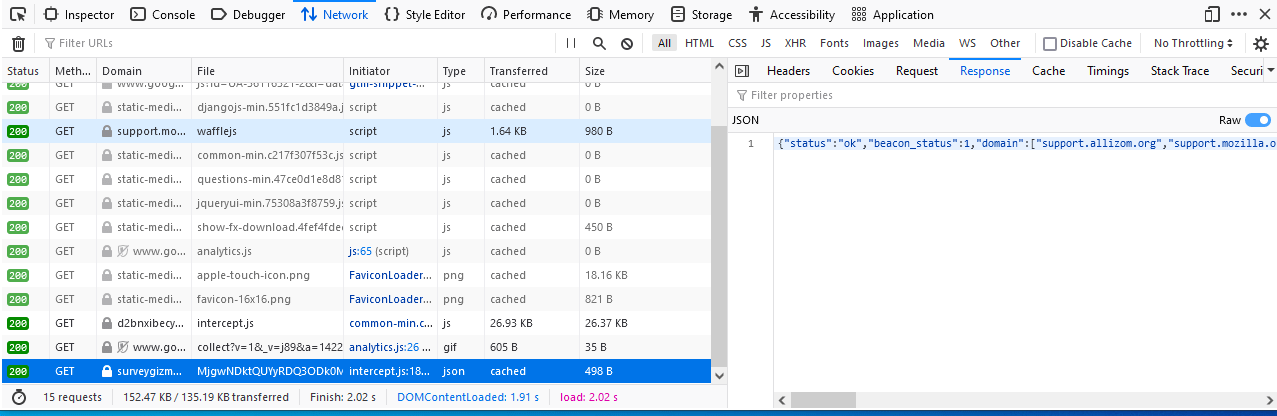Open the No Throttling dropdown
This screenshot has width=1277, height=416.
[x=1195, y=44]
